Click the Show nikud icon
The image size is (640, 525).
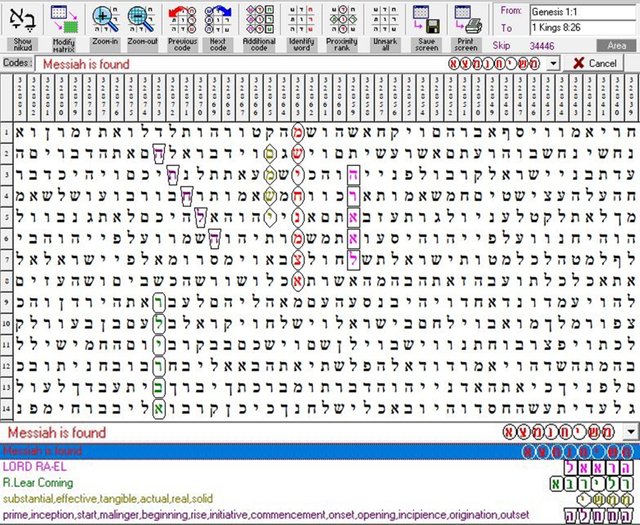pos(22,20)
